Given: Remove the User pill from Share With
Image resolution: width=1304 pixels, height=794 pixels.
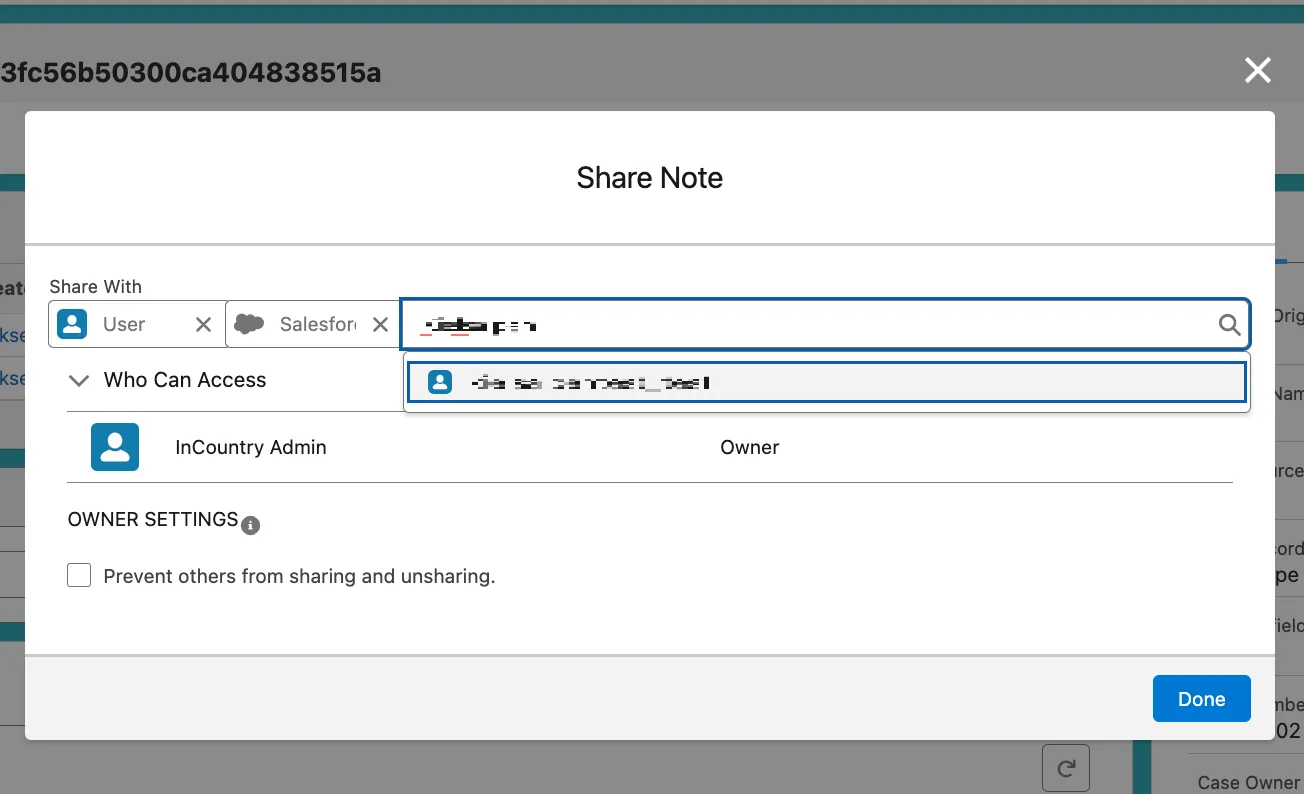Looking at the screenshot, I should pyautogui.click(x=203, y=324).
